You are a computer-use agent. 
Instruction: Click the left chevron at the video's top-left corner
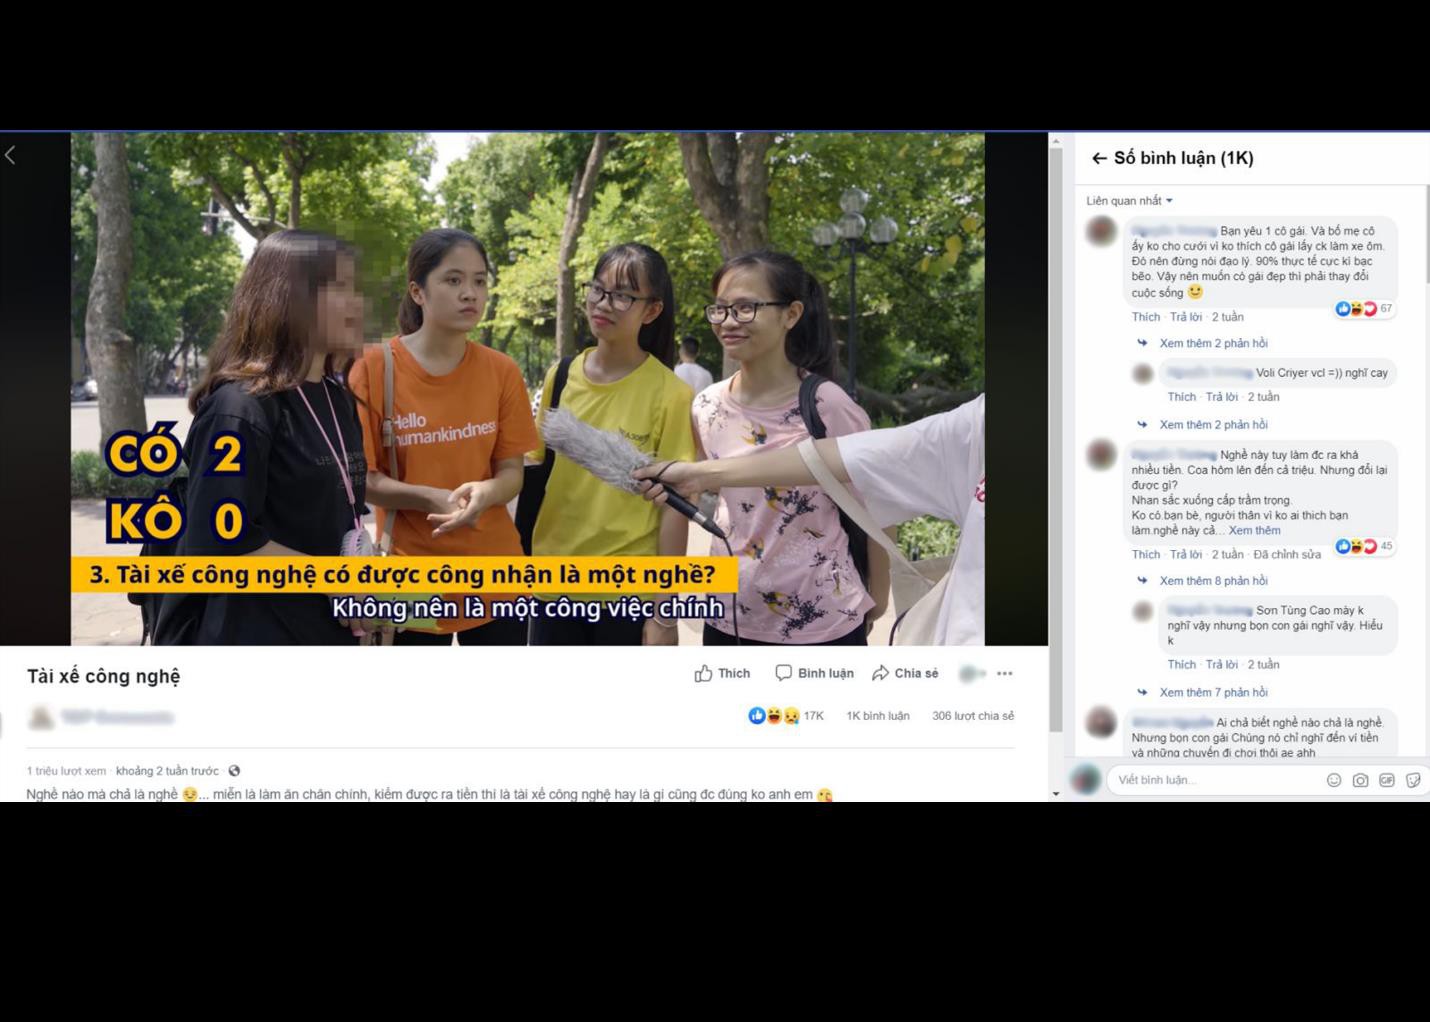pyautogui.click(x=10, y=155)
